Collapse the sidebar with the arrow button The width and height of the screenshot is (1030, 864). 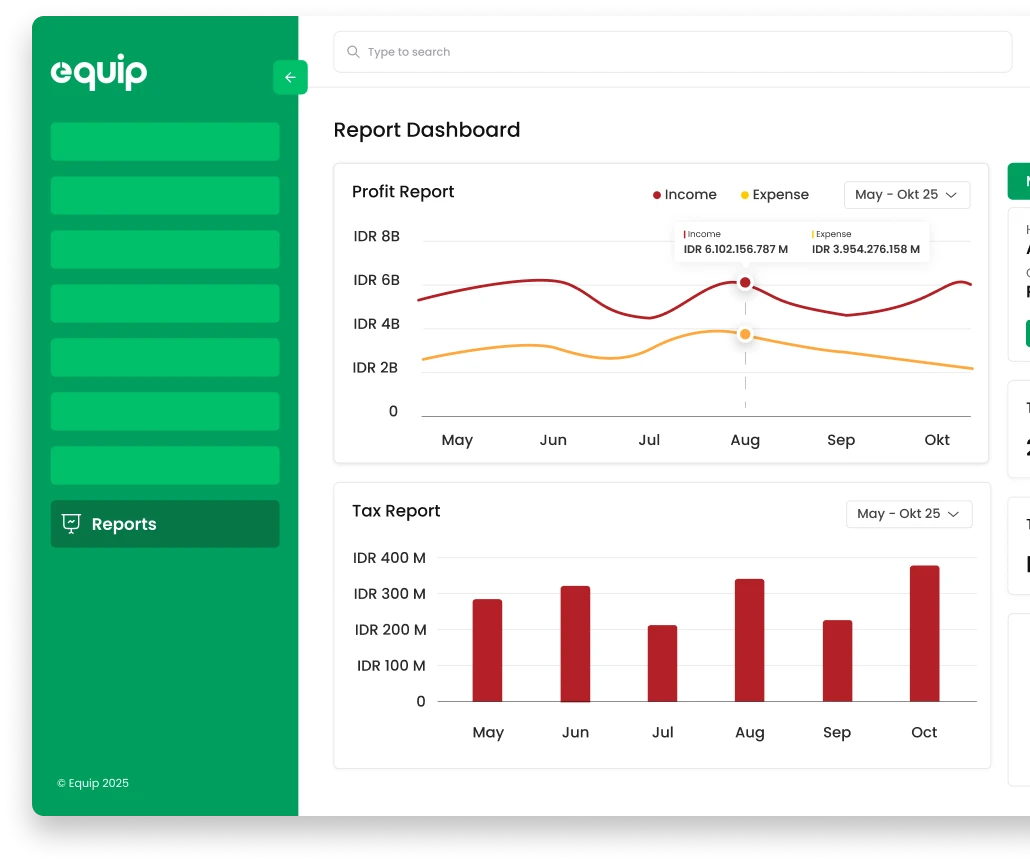click(290, 78)
